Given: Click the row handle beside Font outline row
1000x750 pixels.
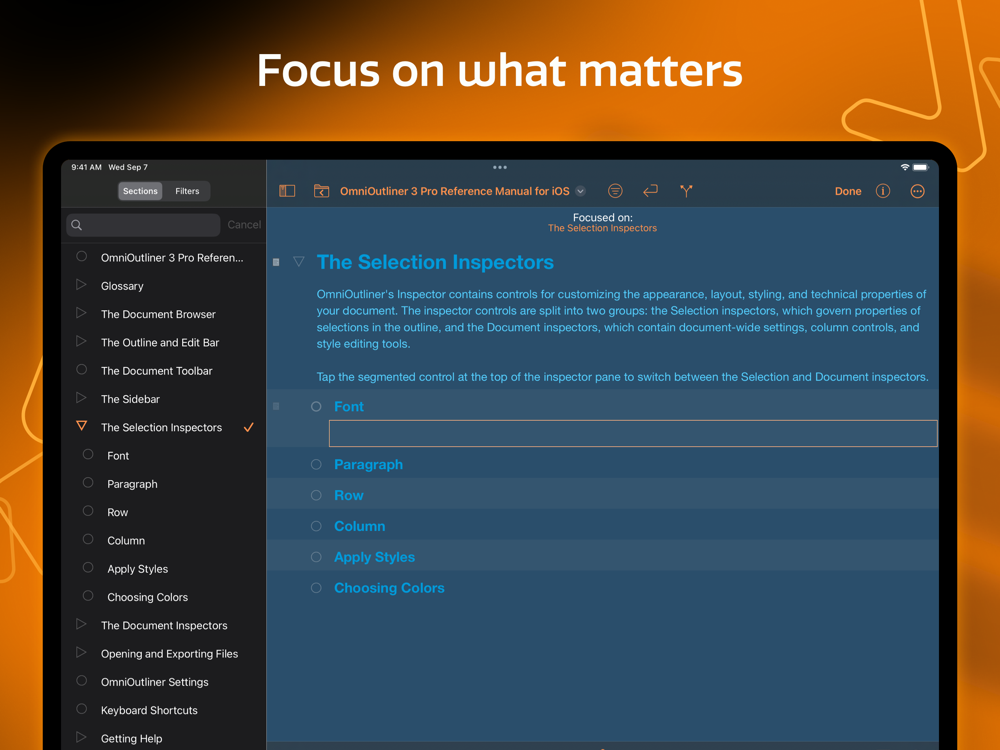Looking at the screenshot, I should [276, 406].
